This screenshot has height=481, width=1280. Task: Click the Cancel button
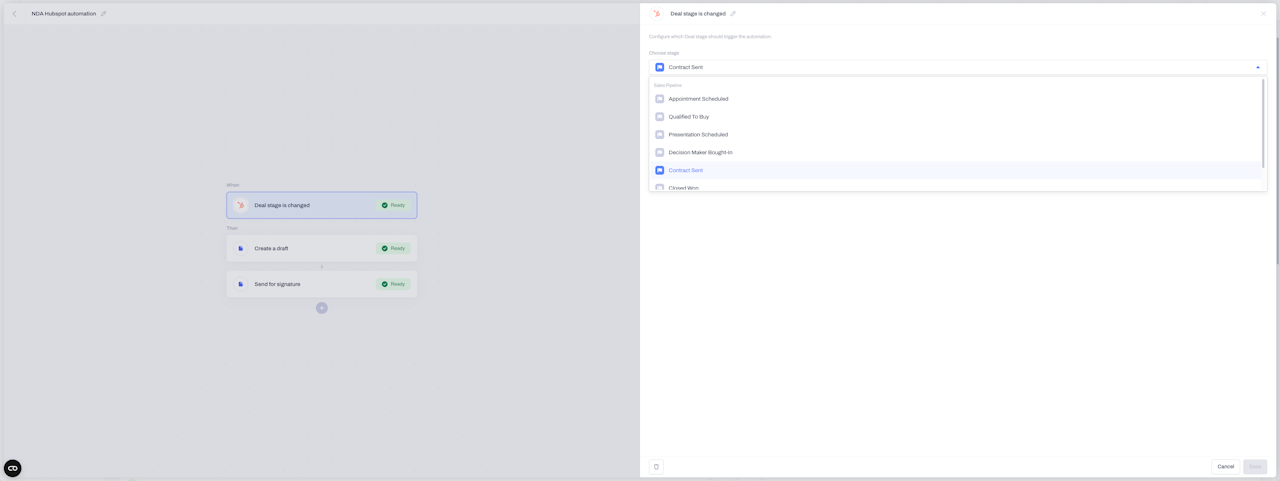(x=1225, y=467)
